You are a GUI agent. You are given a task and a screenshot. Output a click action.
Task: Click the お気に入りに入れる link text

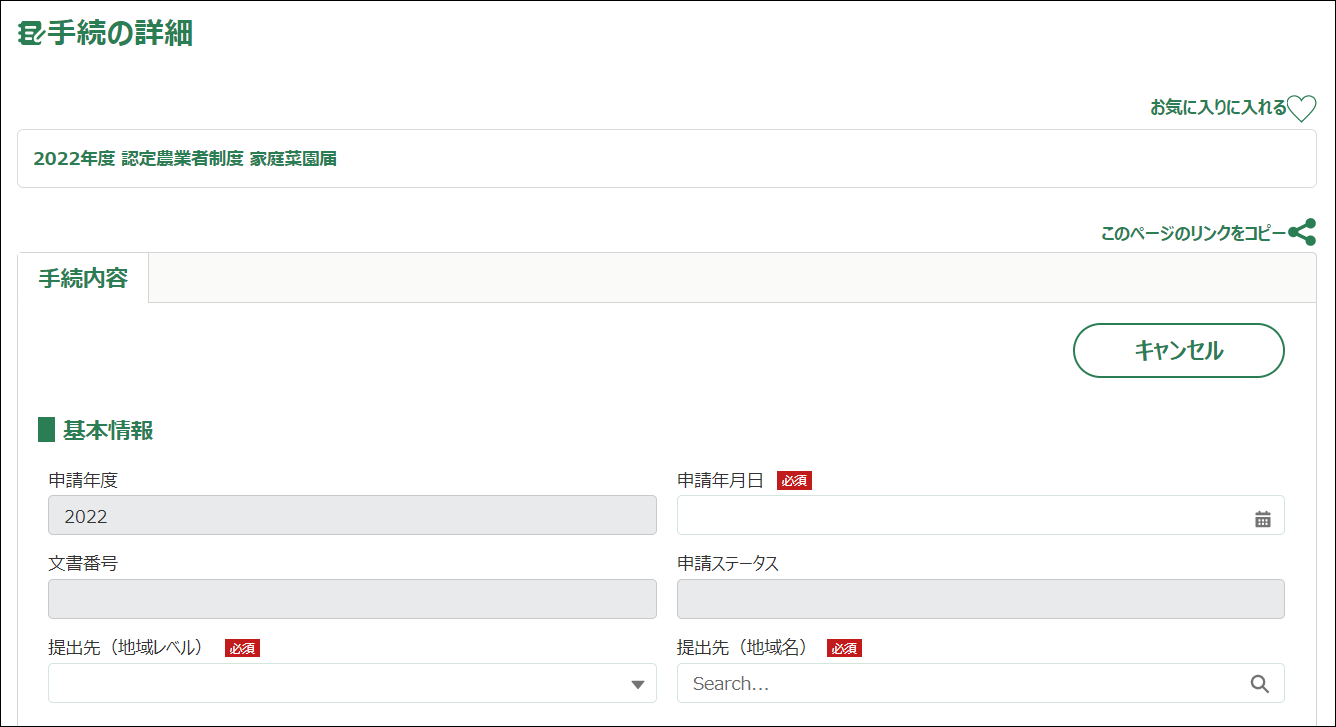tap(1218, 108)
